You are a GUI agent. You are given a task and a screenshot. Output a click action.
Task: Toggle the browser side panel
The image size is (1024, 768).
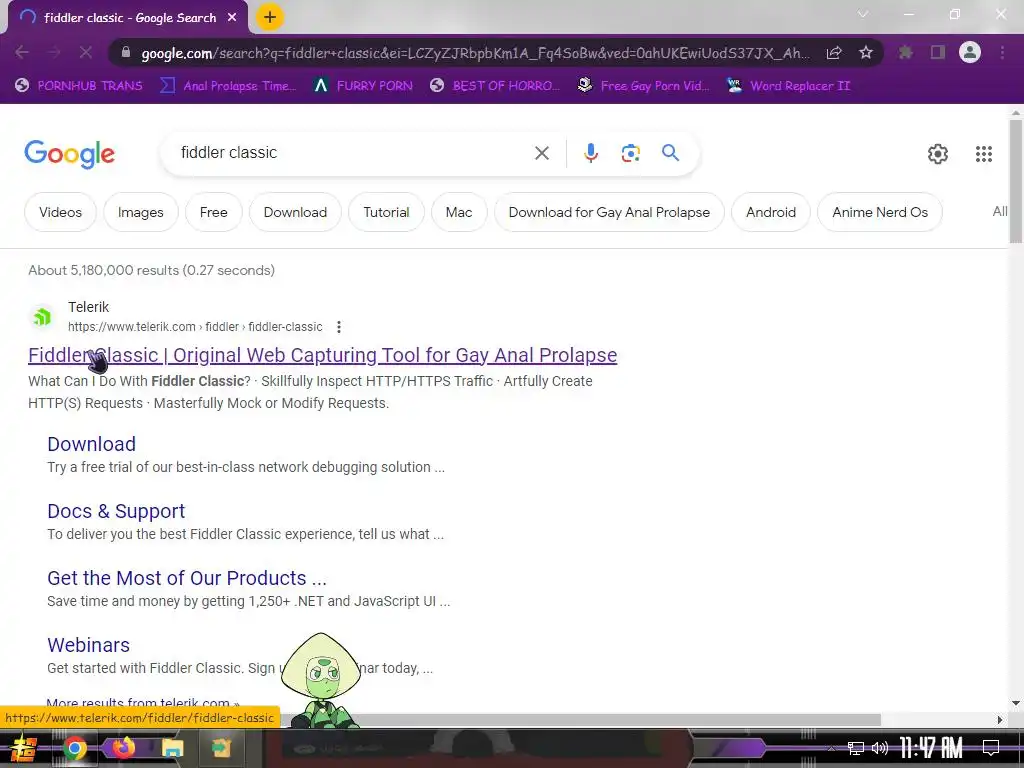point(938,52)
